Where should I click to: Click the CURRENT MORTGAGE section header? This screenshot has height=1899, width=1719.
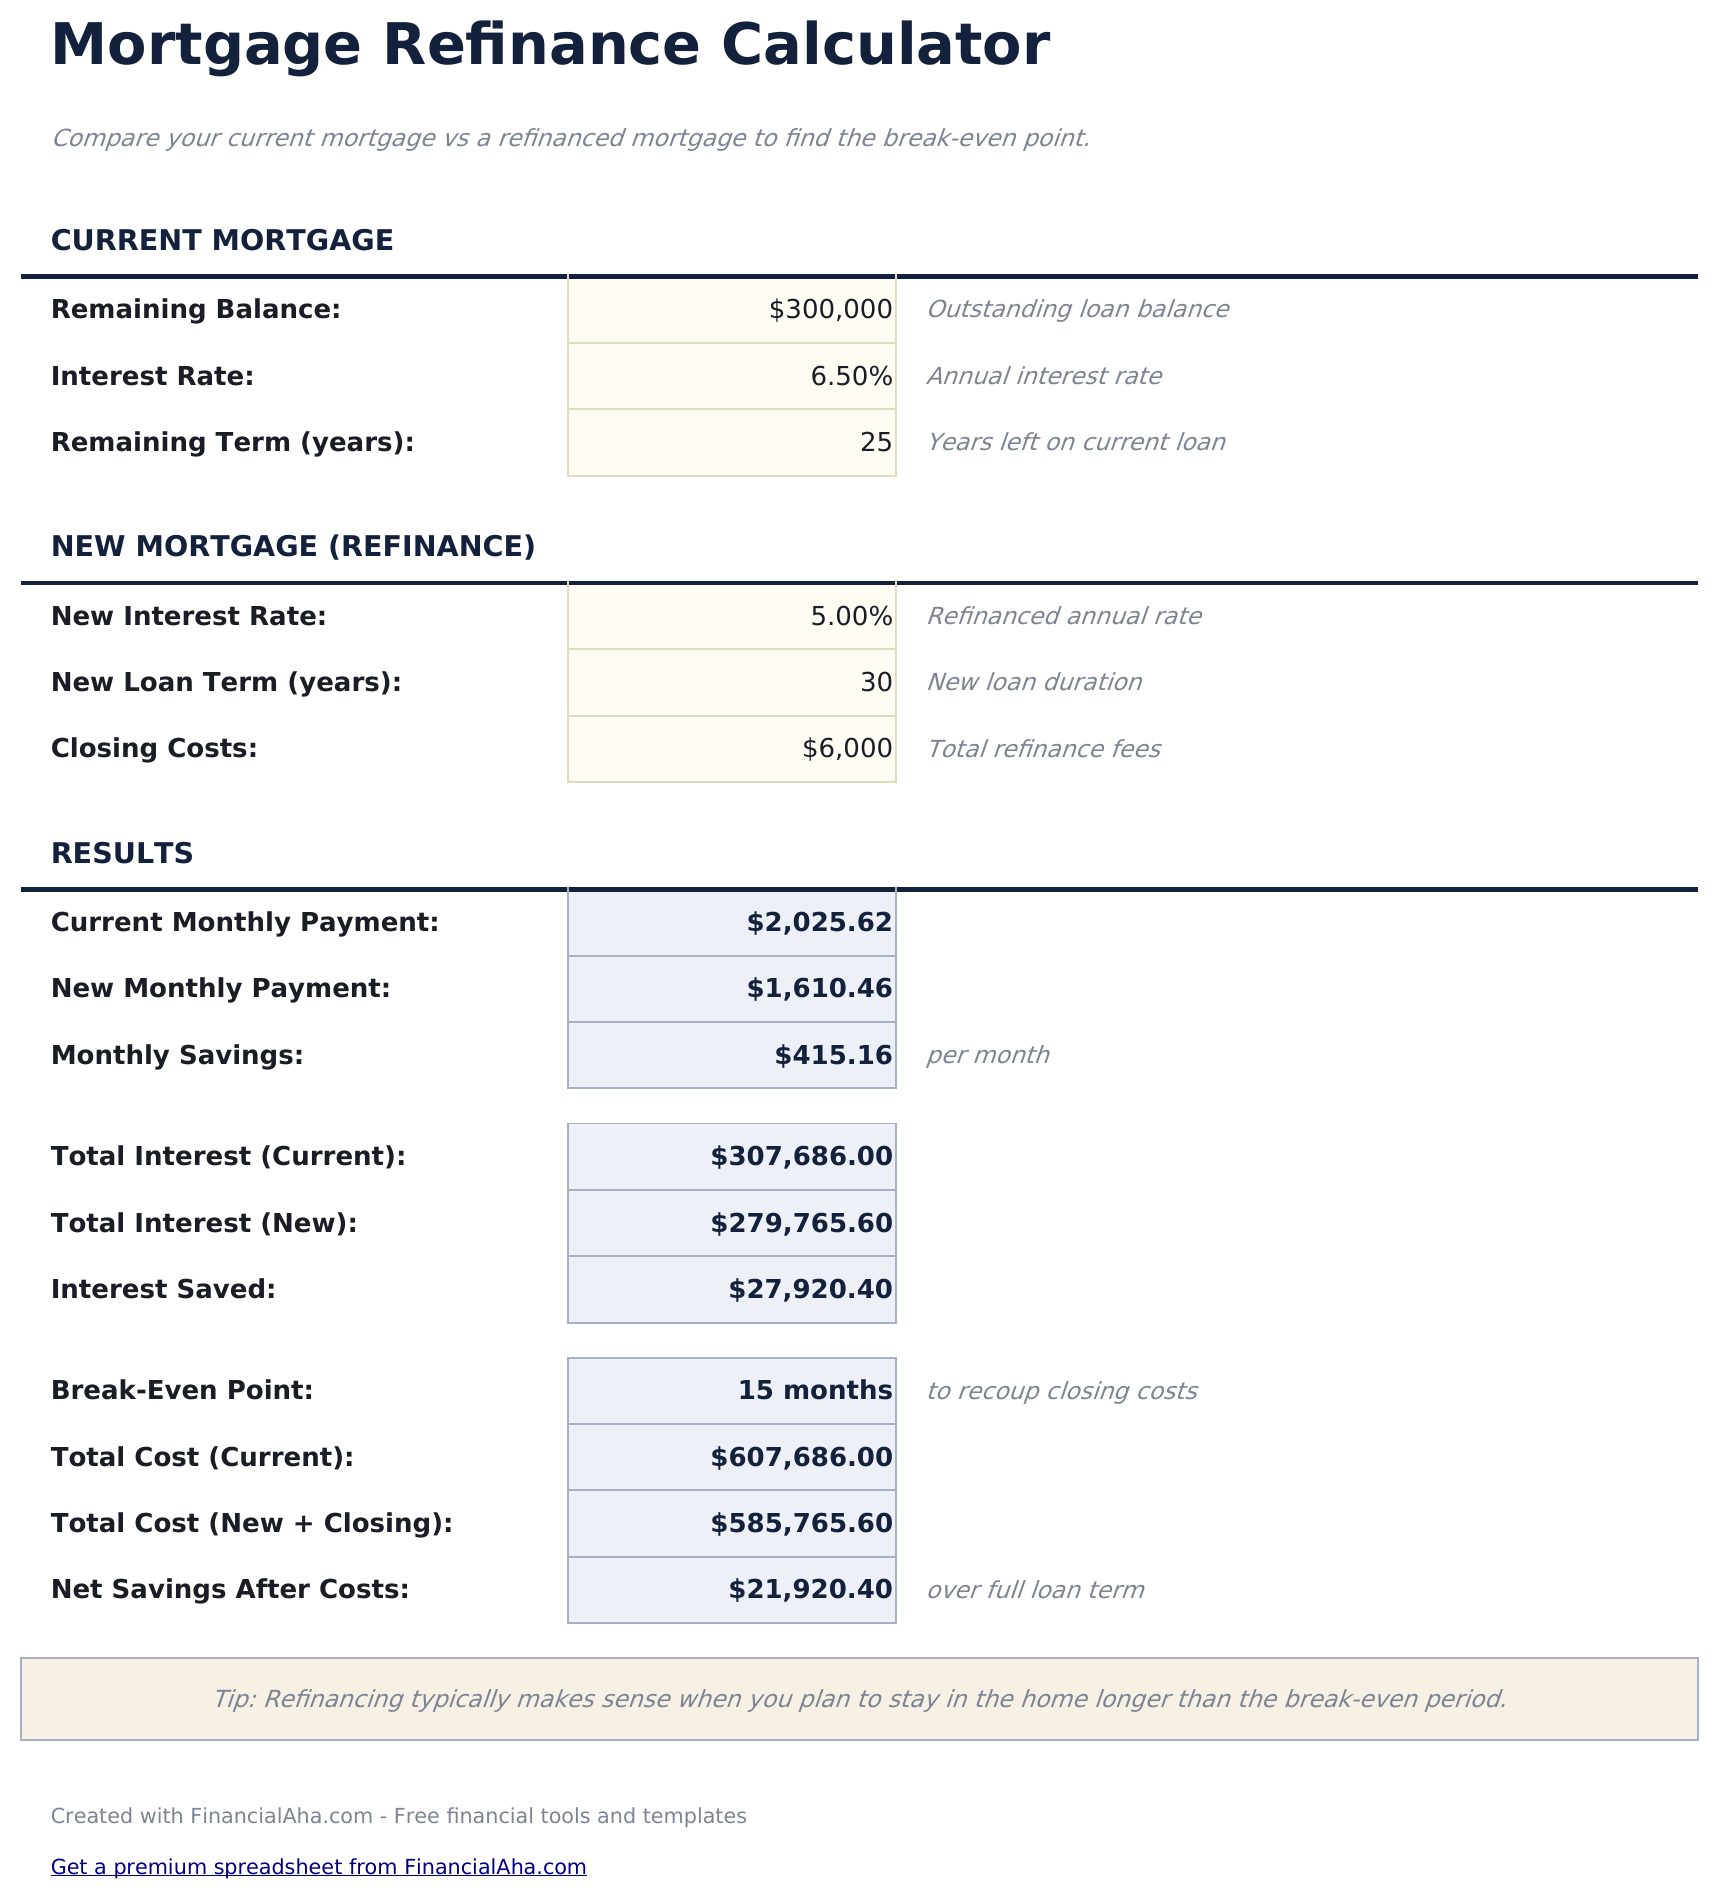[x=223, y=240]
